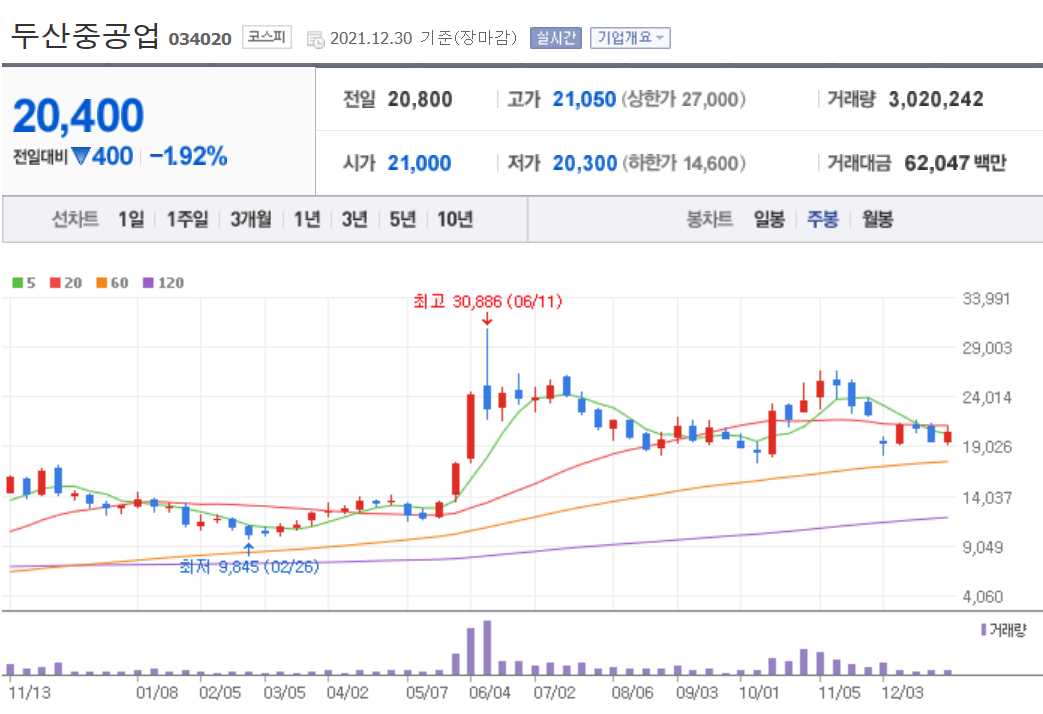Click the stock name 두산중공업

coord(86,35)
